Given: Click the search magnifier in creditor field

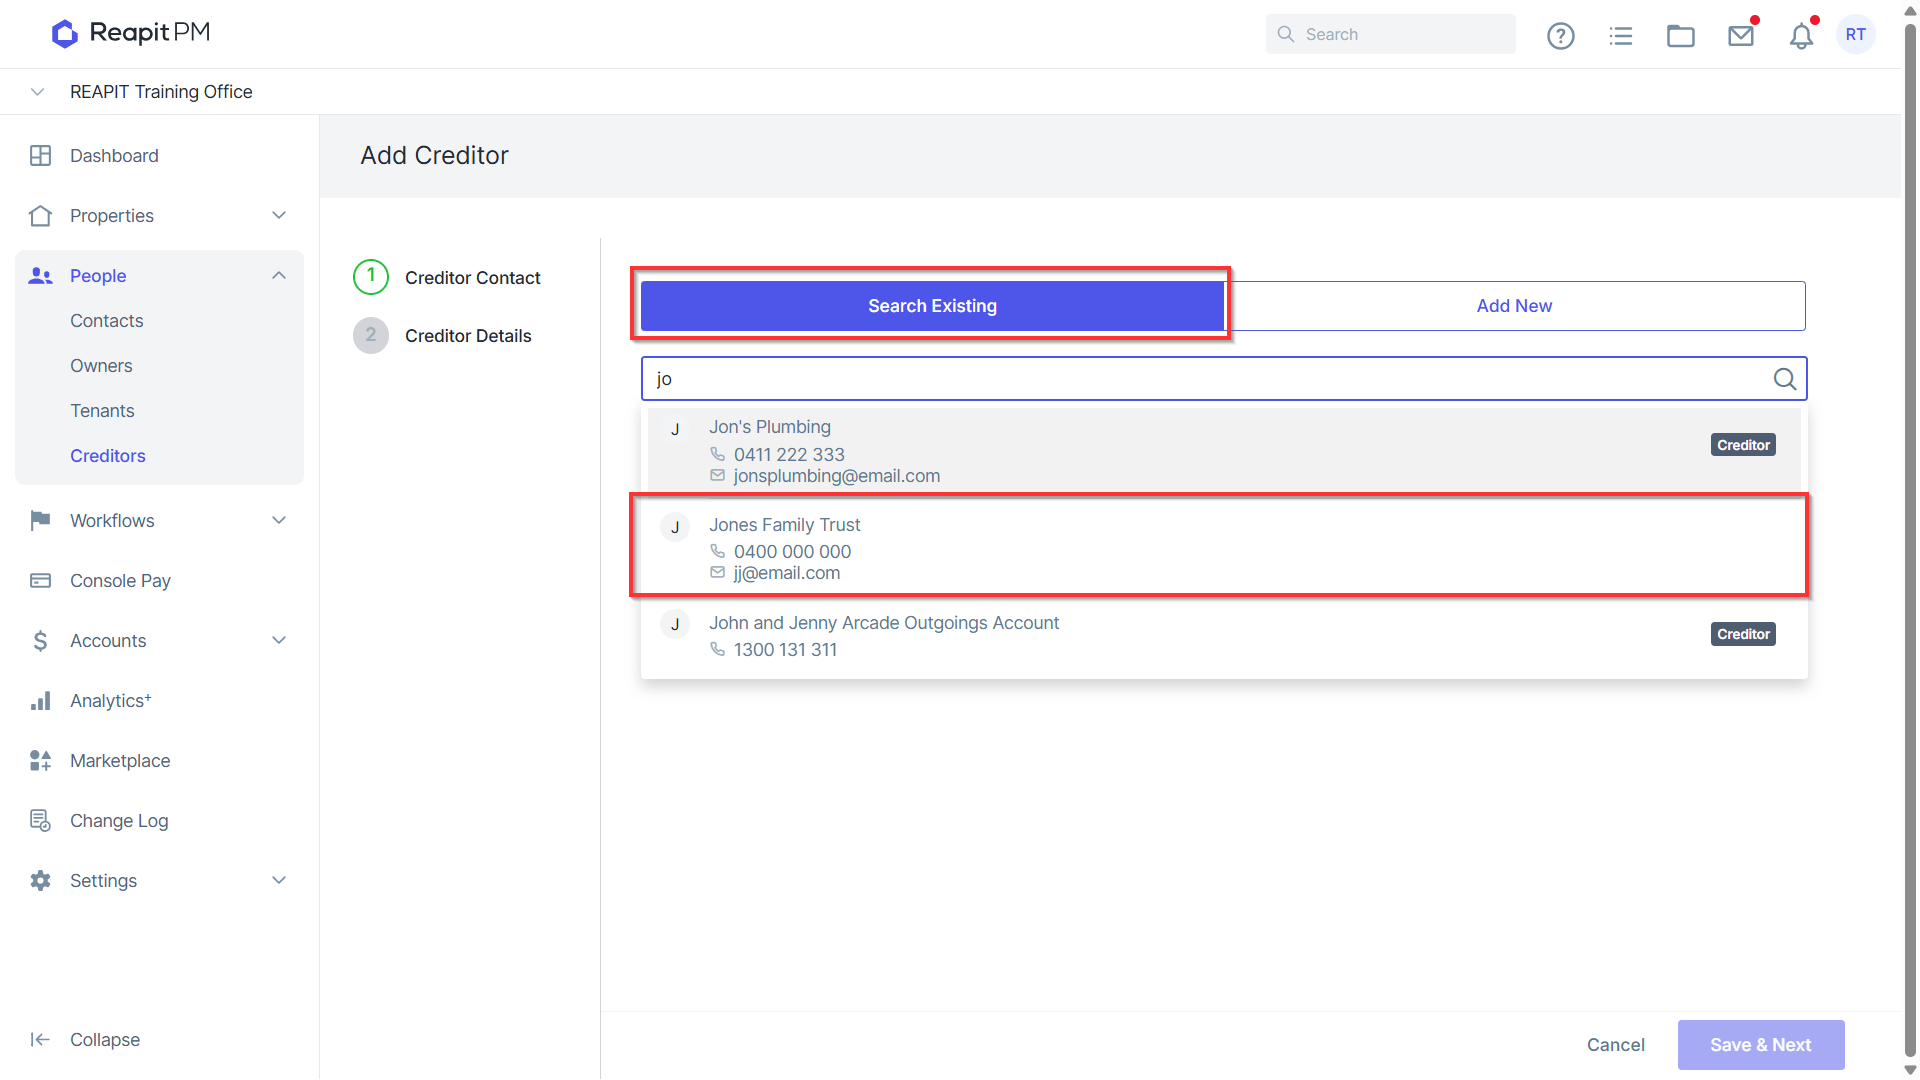Looking at the screenshot, I should click(1785, 379).
